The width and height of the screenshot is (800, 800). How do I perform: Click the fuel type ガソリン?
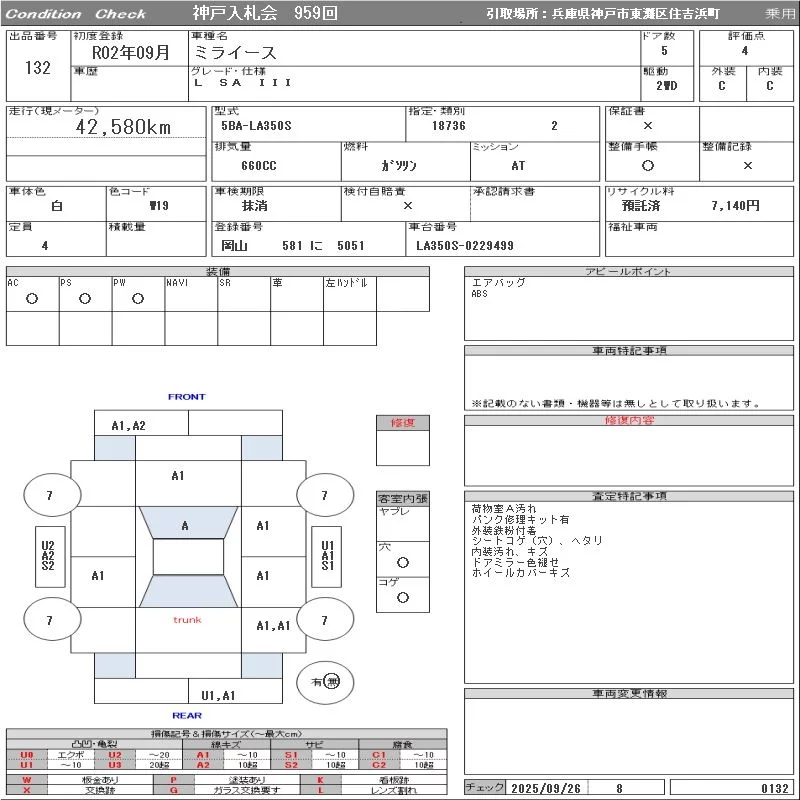399,165
